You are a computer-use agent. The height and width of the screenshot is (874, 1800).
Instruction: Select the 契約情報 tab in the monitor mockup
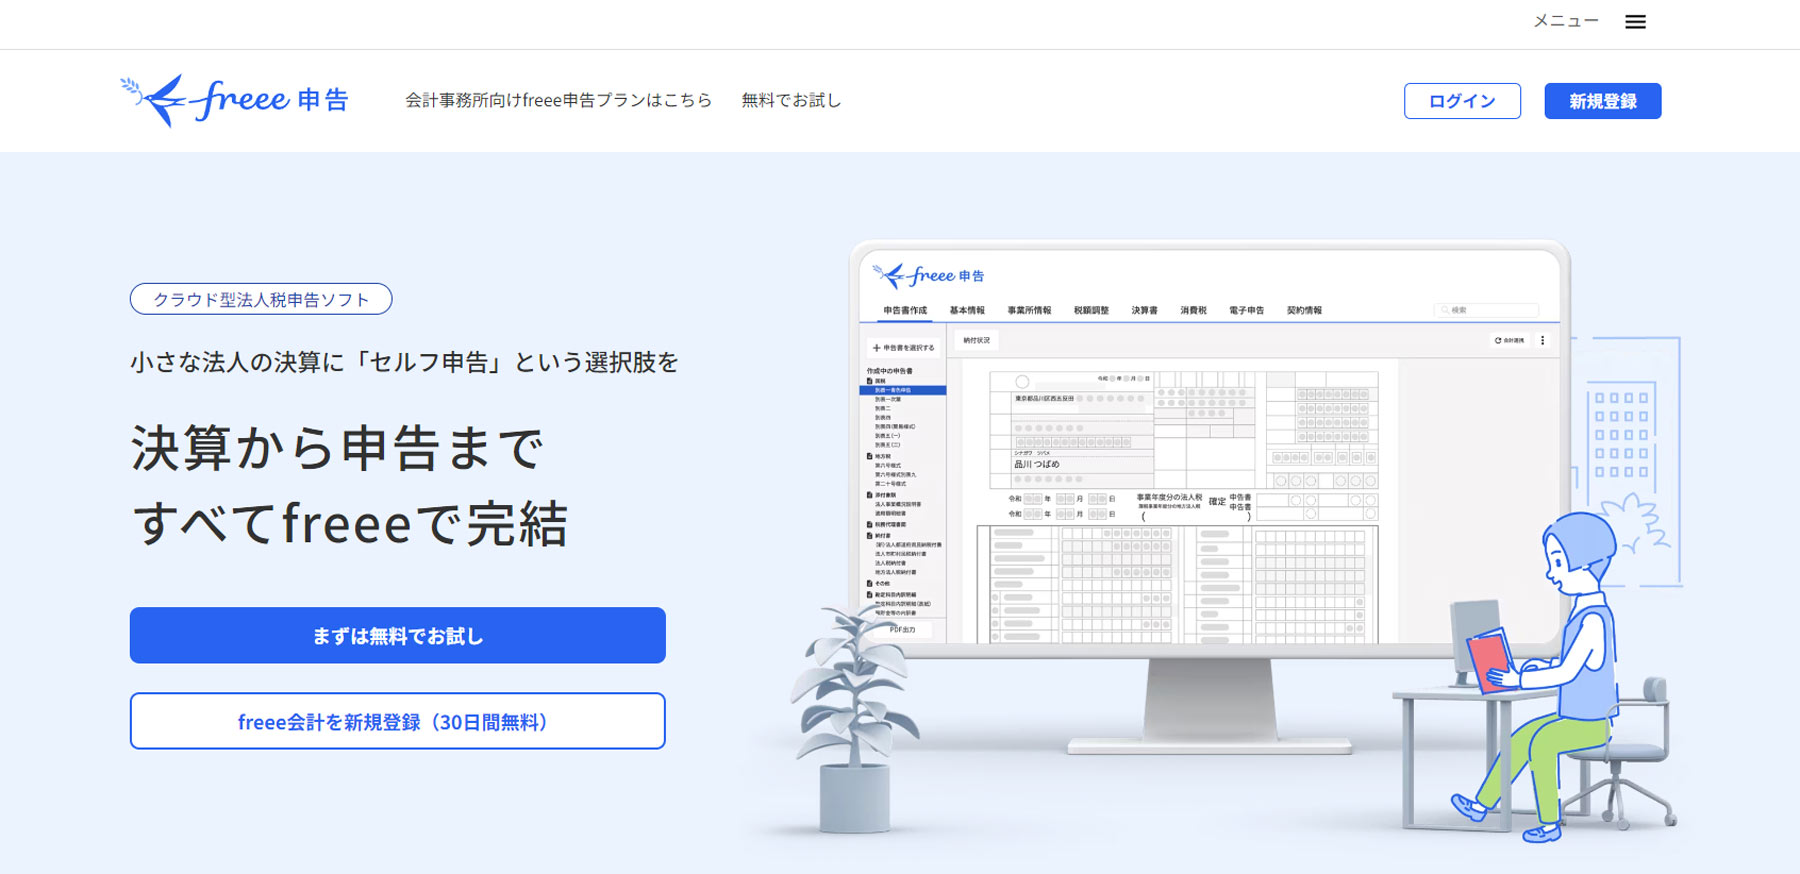point(1304,311)
